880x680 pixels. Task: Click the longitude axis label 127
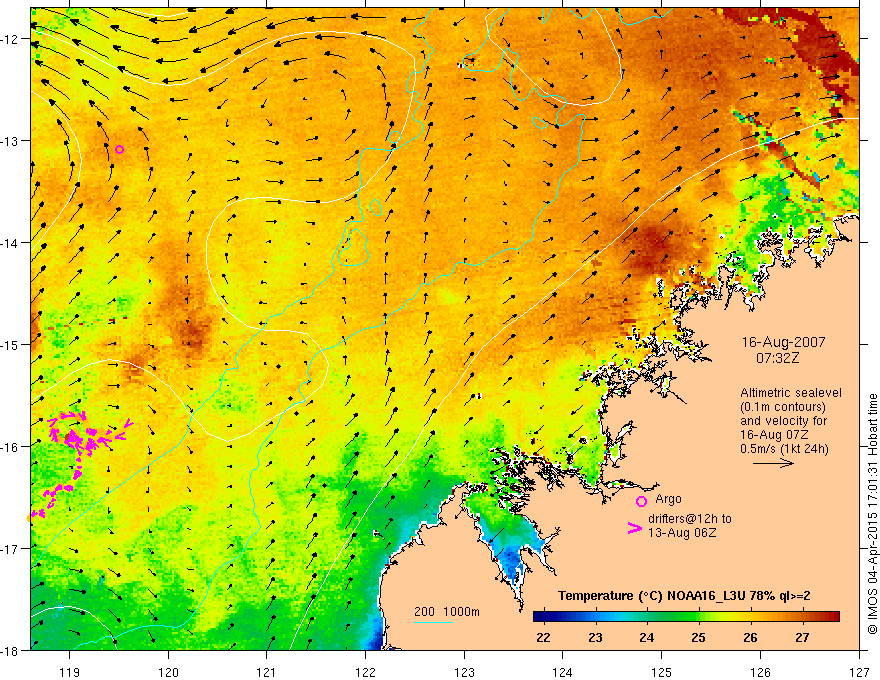859,672
